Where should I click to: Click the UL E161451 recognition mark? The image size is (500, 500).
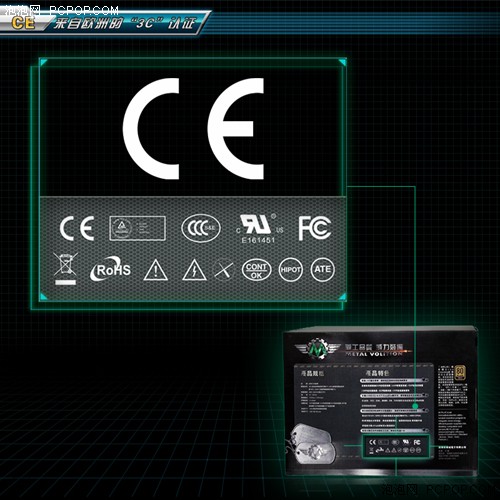point(259,229)
